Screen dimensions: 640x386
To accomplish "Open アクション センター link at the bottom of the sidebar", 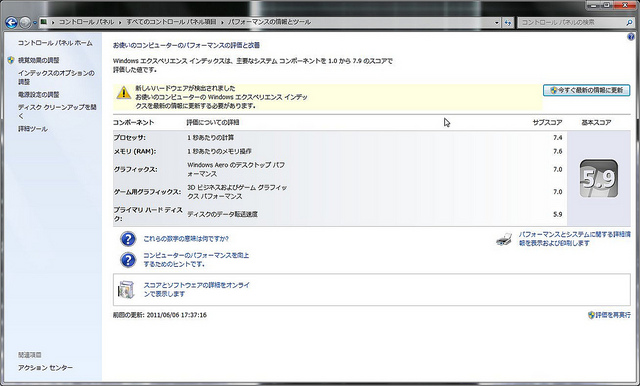I will click(x=45, y=368).
